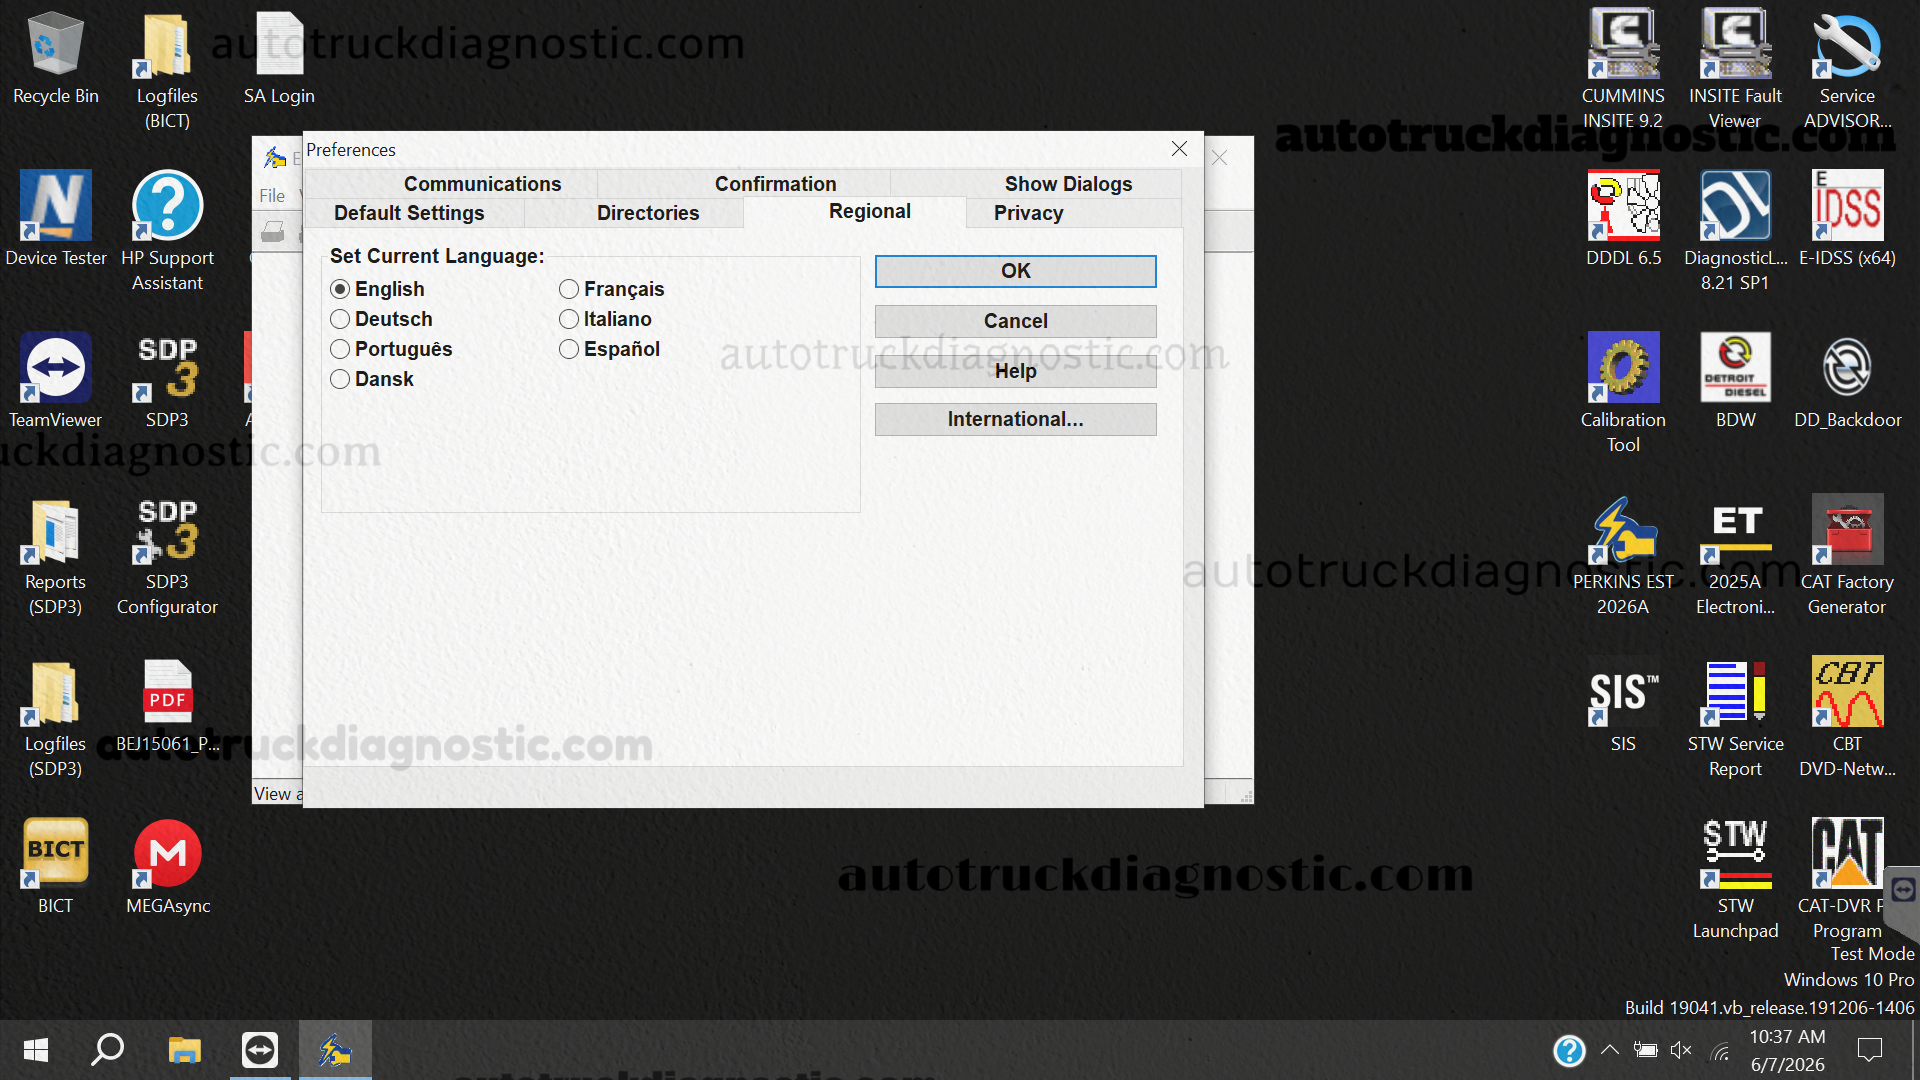This screenshot has height=1080, width=1920.
Task: Open the Directories tab
Action: (648, 213)
